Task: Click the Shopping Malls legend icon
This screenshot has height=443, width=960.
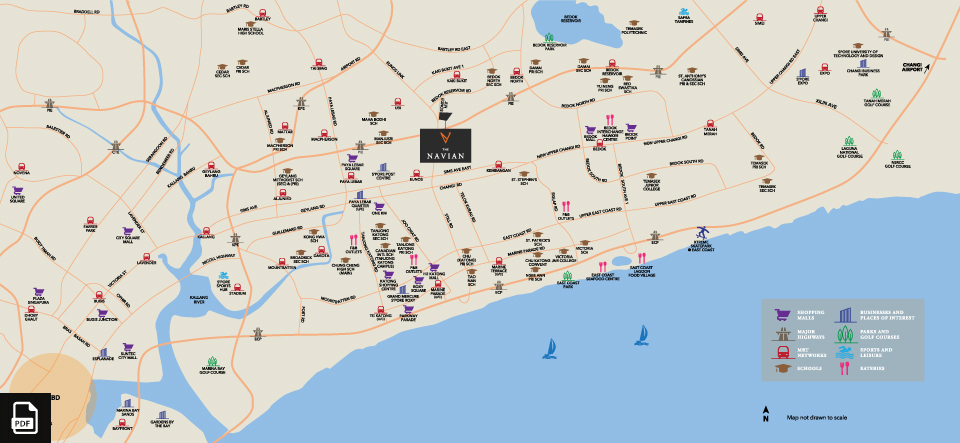Action: (782, 316)
